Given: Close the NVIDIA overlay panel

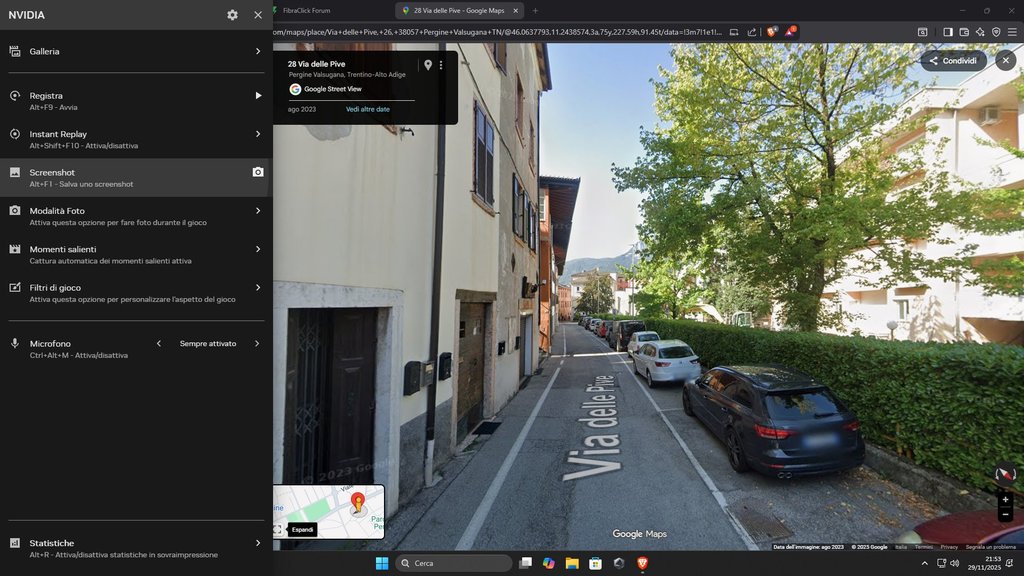Looking at the screenshot, I should point(258,14).
